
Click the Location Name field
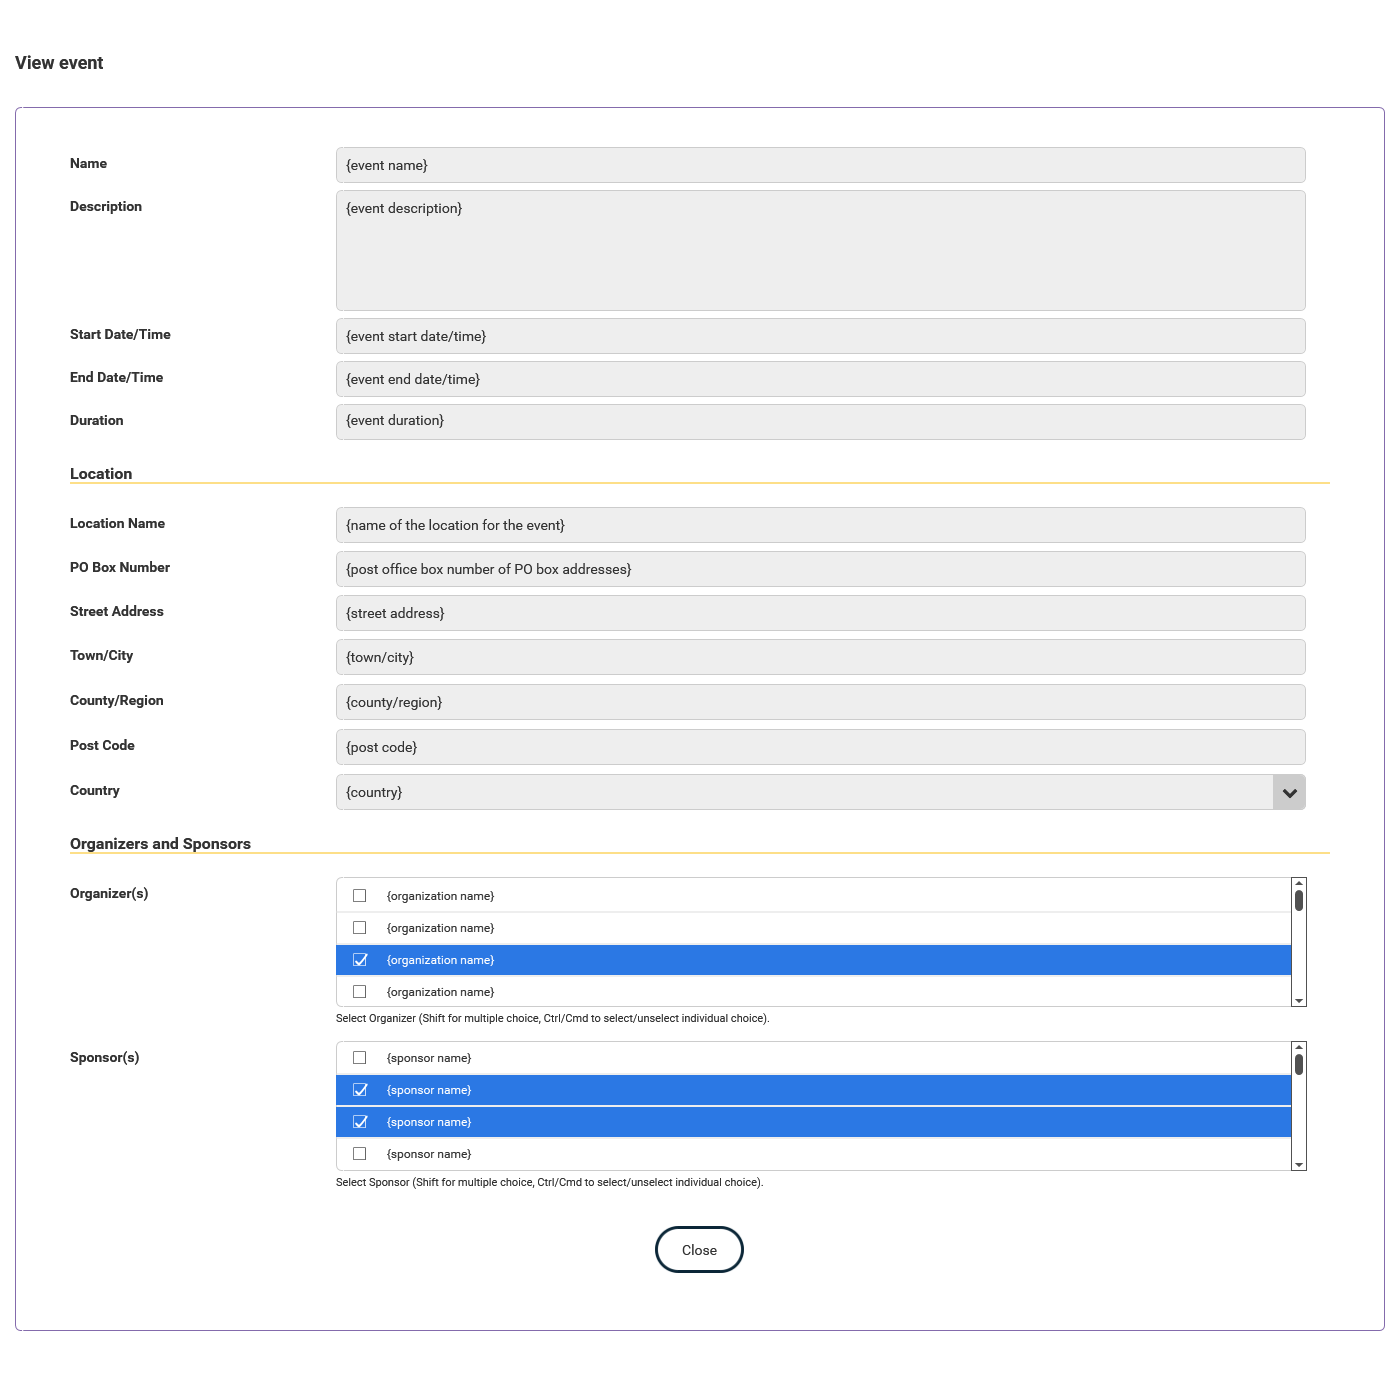[821, 525]
